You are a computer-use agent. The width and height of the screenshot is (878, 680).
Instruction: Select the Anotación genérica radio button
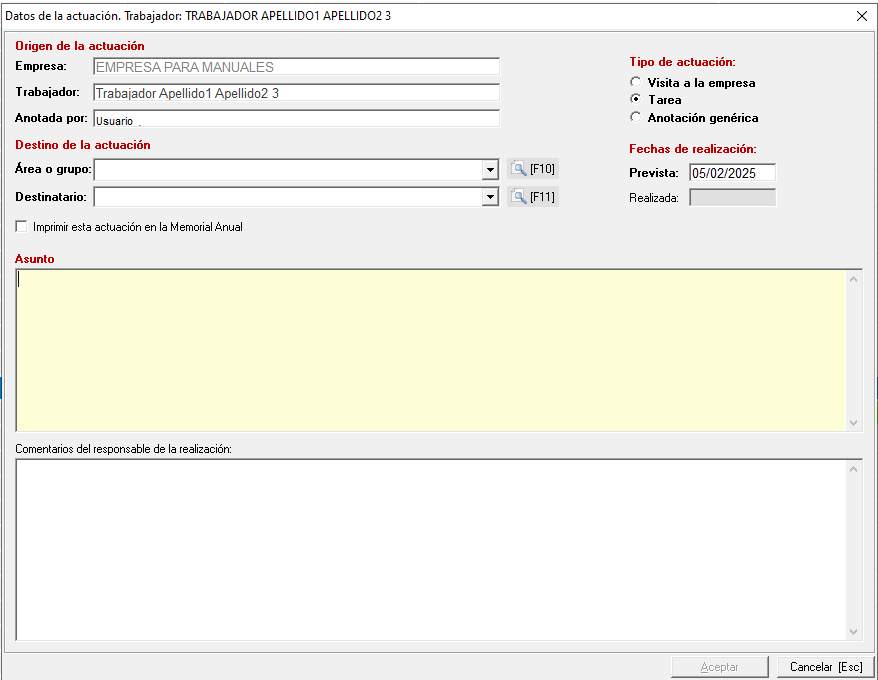coord(636,117)
